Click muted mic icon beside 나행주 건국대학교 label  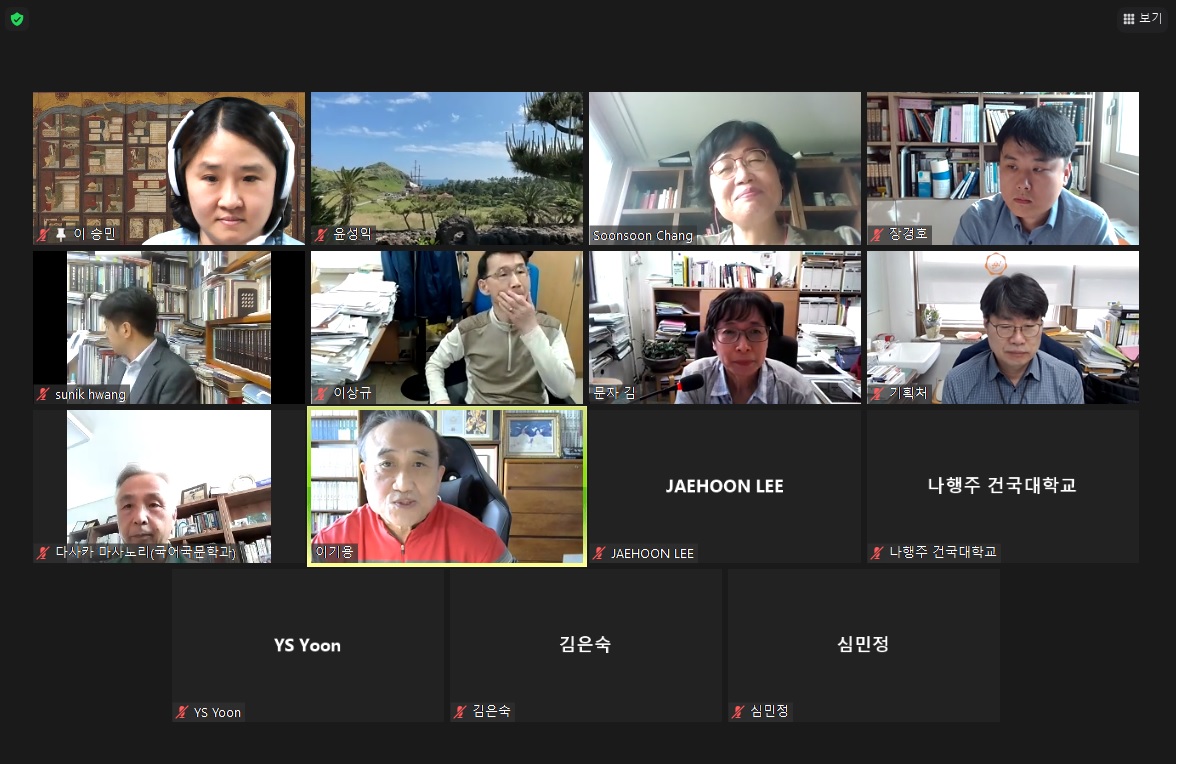[x=877, y=552]
